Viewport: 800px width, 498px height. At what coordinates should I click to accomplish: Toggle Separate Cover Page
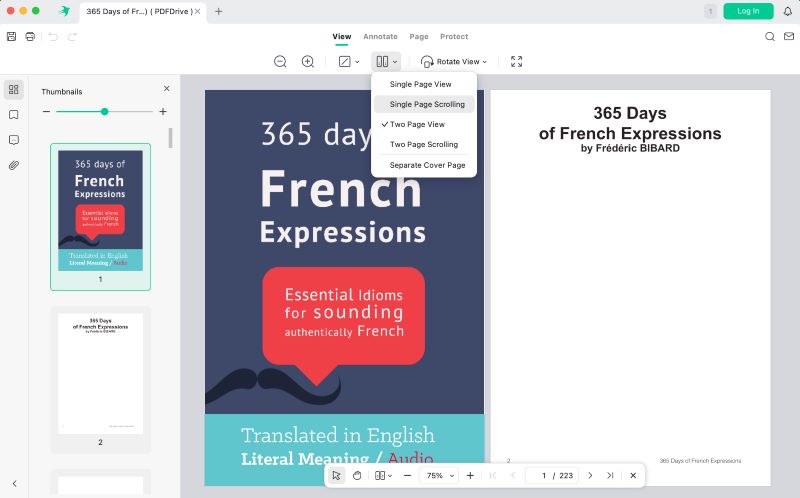point(424,165)
